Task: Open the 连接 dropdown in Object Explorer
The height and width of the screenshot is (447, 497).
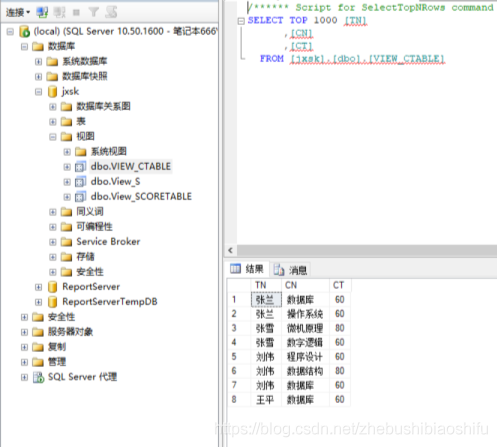Action: coord(18,13)
